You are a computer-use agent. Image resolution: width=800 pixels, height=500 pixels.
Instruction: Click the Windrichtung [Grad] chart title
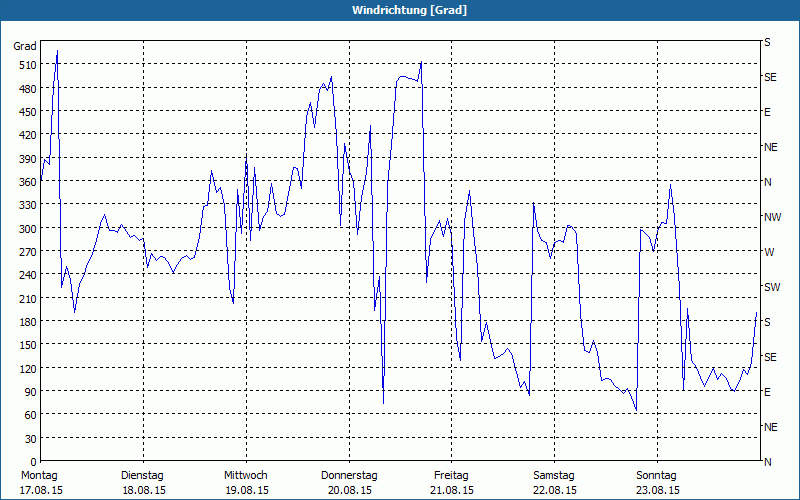pyautogui.click(x=409, y=10)
